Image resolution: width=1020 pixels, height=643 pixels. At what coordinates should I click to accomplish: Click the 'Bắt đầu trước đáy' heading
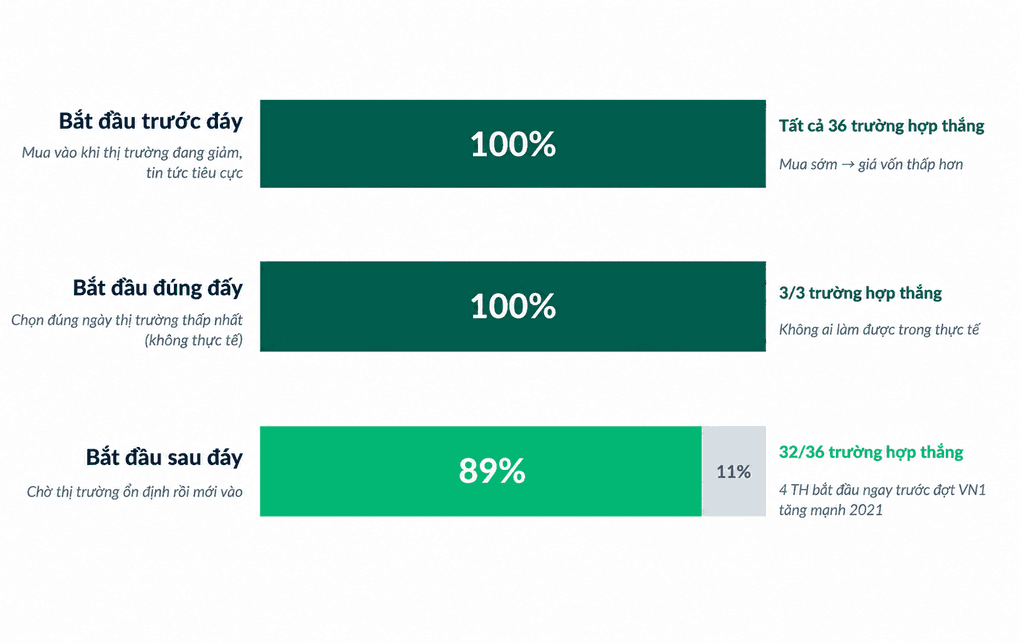(x=150, y=121)
